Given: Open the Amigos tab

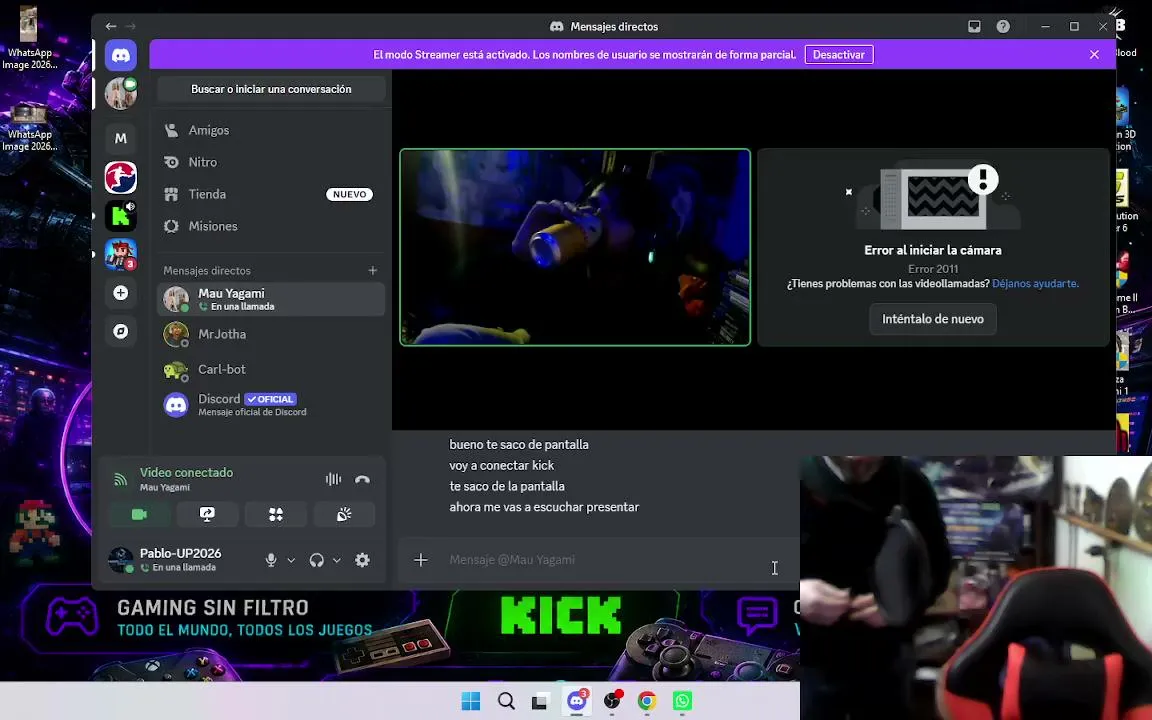Looking at the screenshot, I should click(x=270, y=130).
